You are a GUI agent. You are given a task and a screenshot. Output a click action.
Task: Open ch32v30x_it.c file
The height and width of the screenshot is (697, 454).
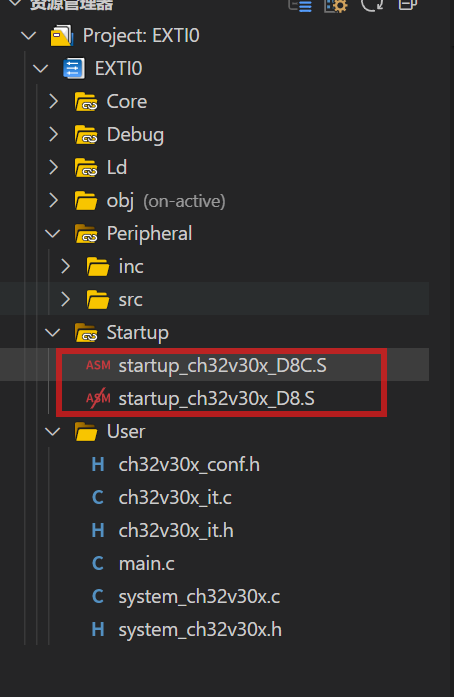point(175,498)
